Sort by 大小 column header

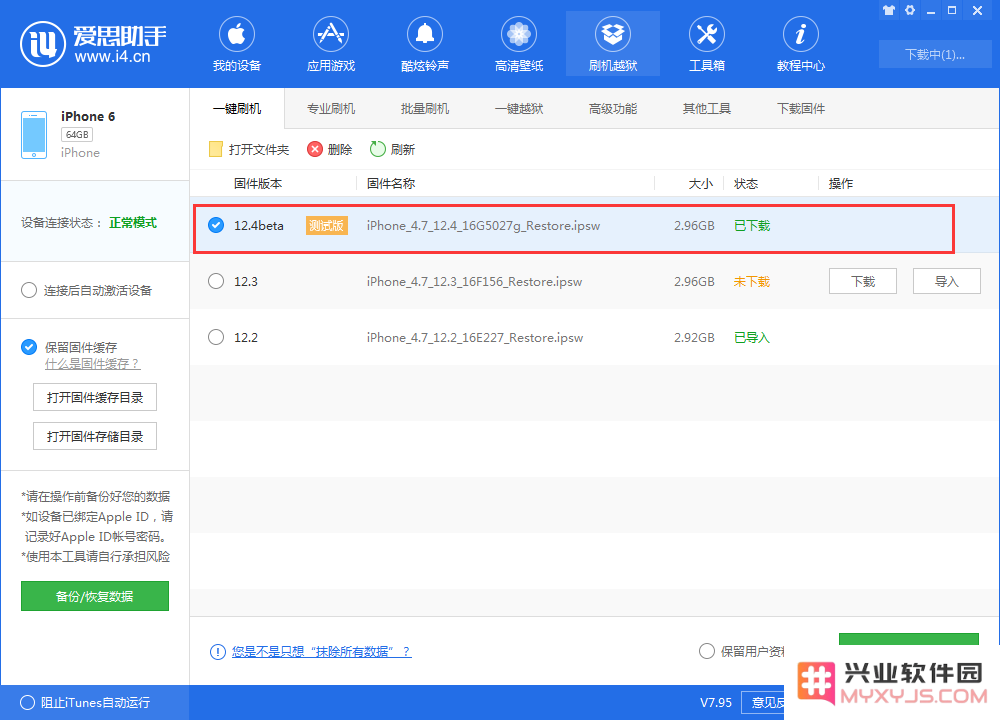tap(700, 184)
